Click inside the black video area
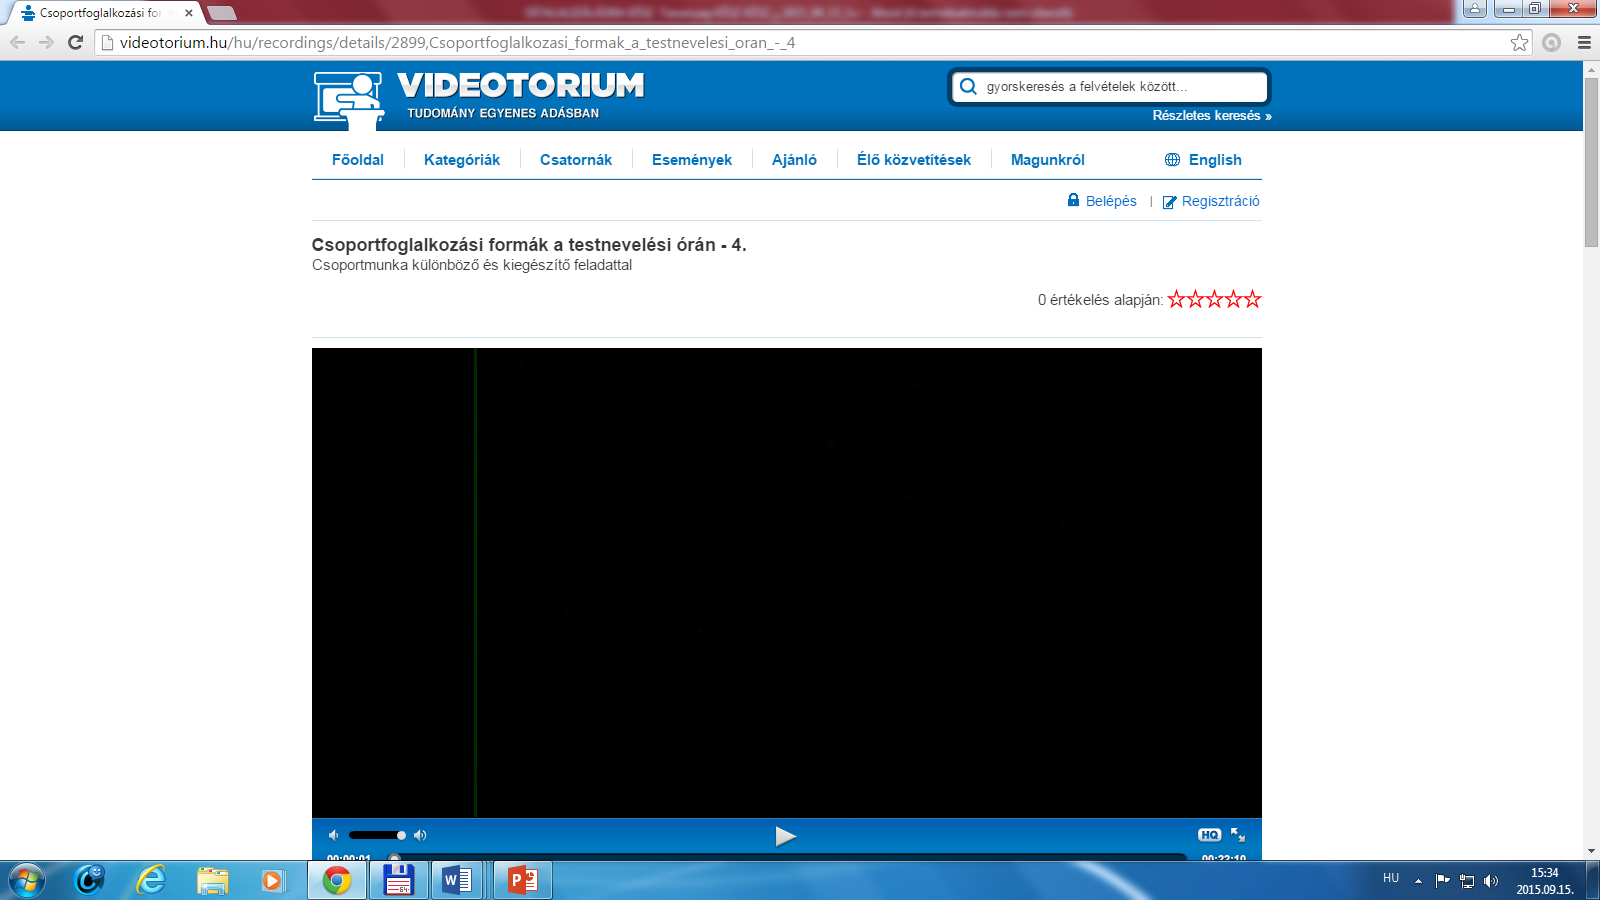1600x900 pixels. (x=787, y=583)
